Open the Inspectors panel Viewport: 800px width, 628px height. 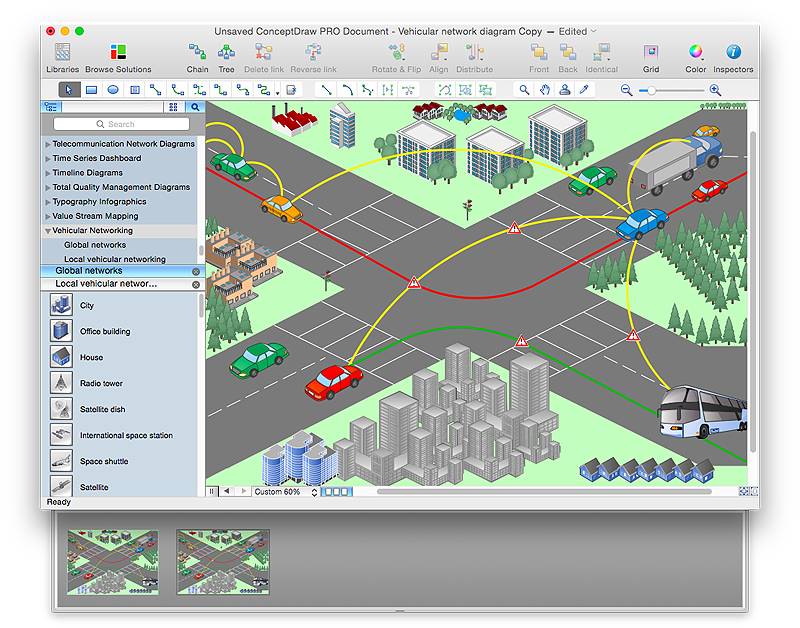tap(733, 58)
